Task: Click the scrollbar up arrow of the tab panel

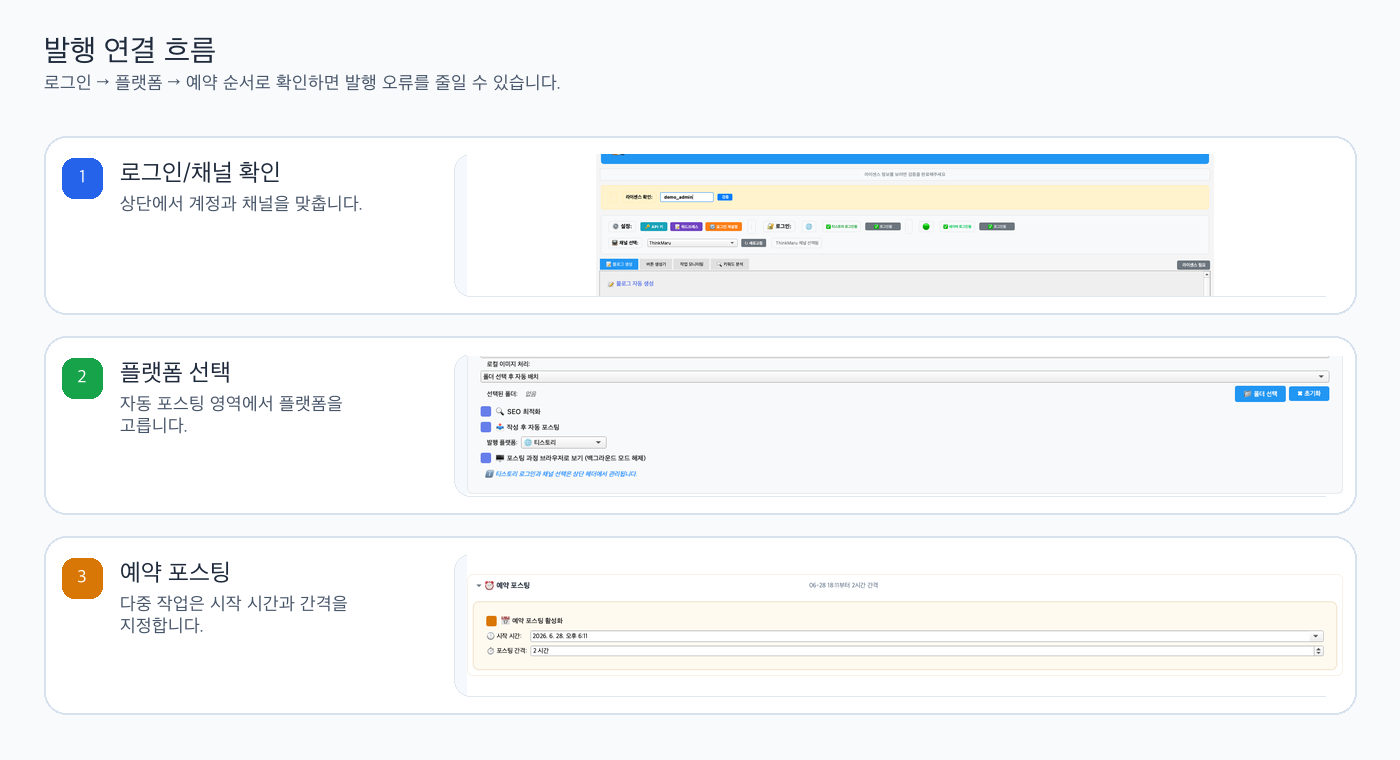Action: click(x=1207, y=275)
